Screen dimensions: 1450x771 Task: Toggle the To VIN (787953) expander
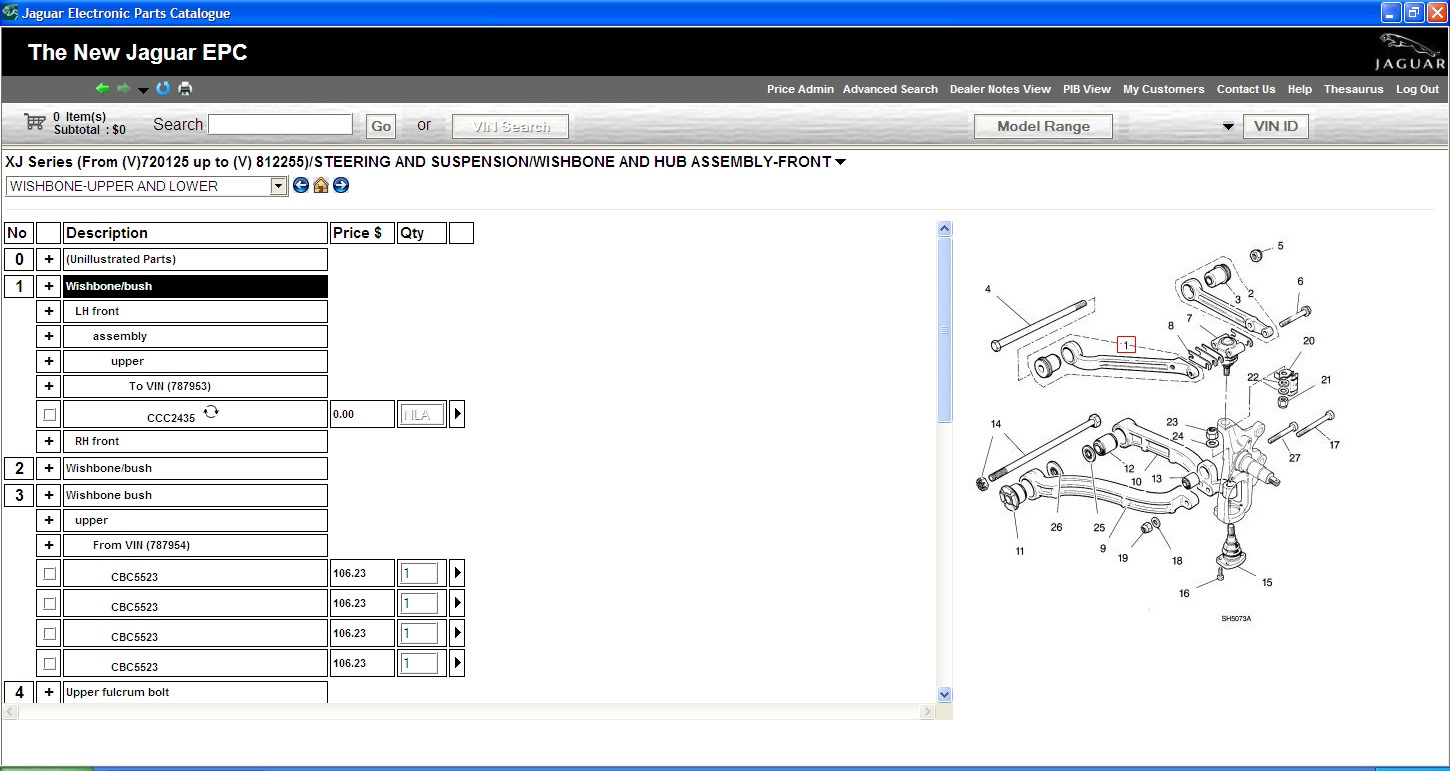[49, 386]
